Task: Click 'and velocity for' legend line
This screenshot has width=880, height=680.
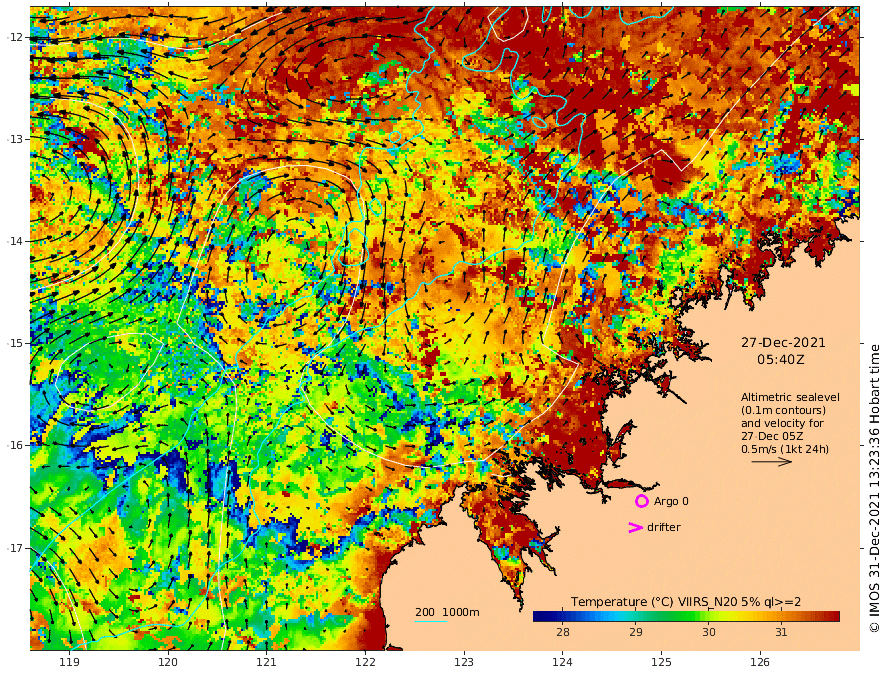Action: pos(782,423)
